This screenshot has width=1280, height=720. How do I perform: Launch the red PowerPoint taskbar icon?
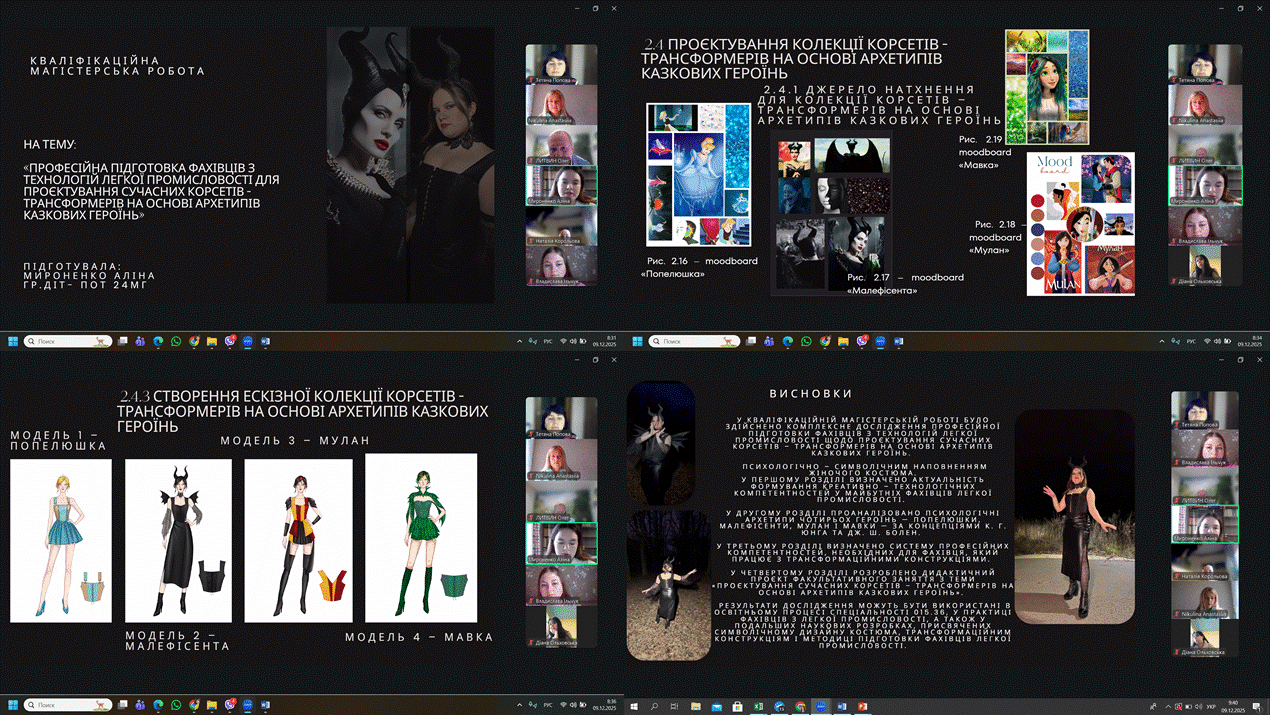tap(862, 707)
